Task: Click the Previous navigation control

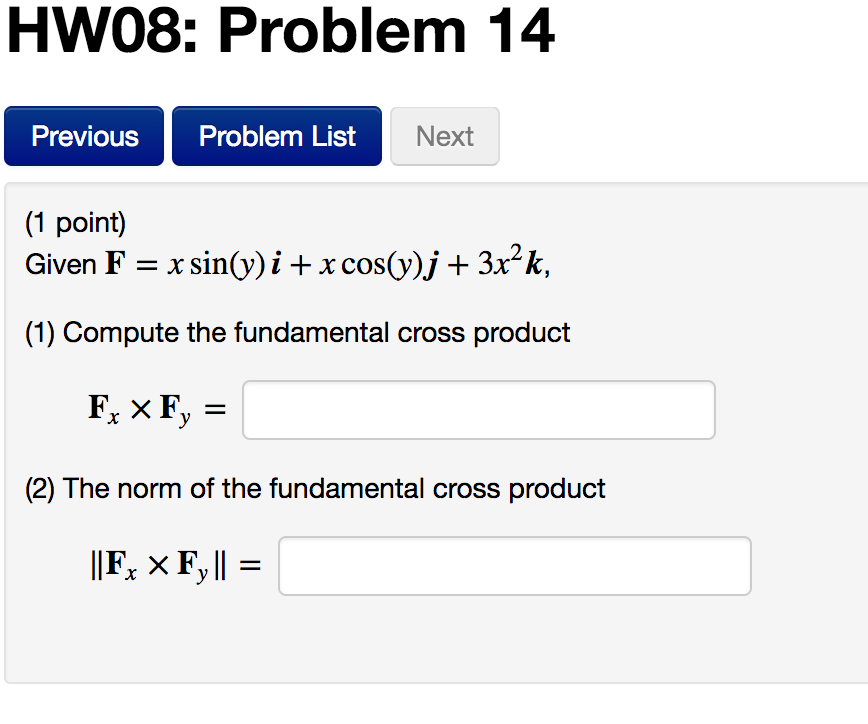Action: (x=83, y=136)
